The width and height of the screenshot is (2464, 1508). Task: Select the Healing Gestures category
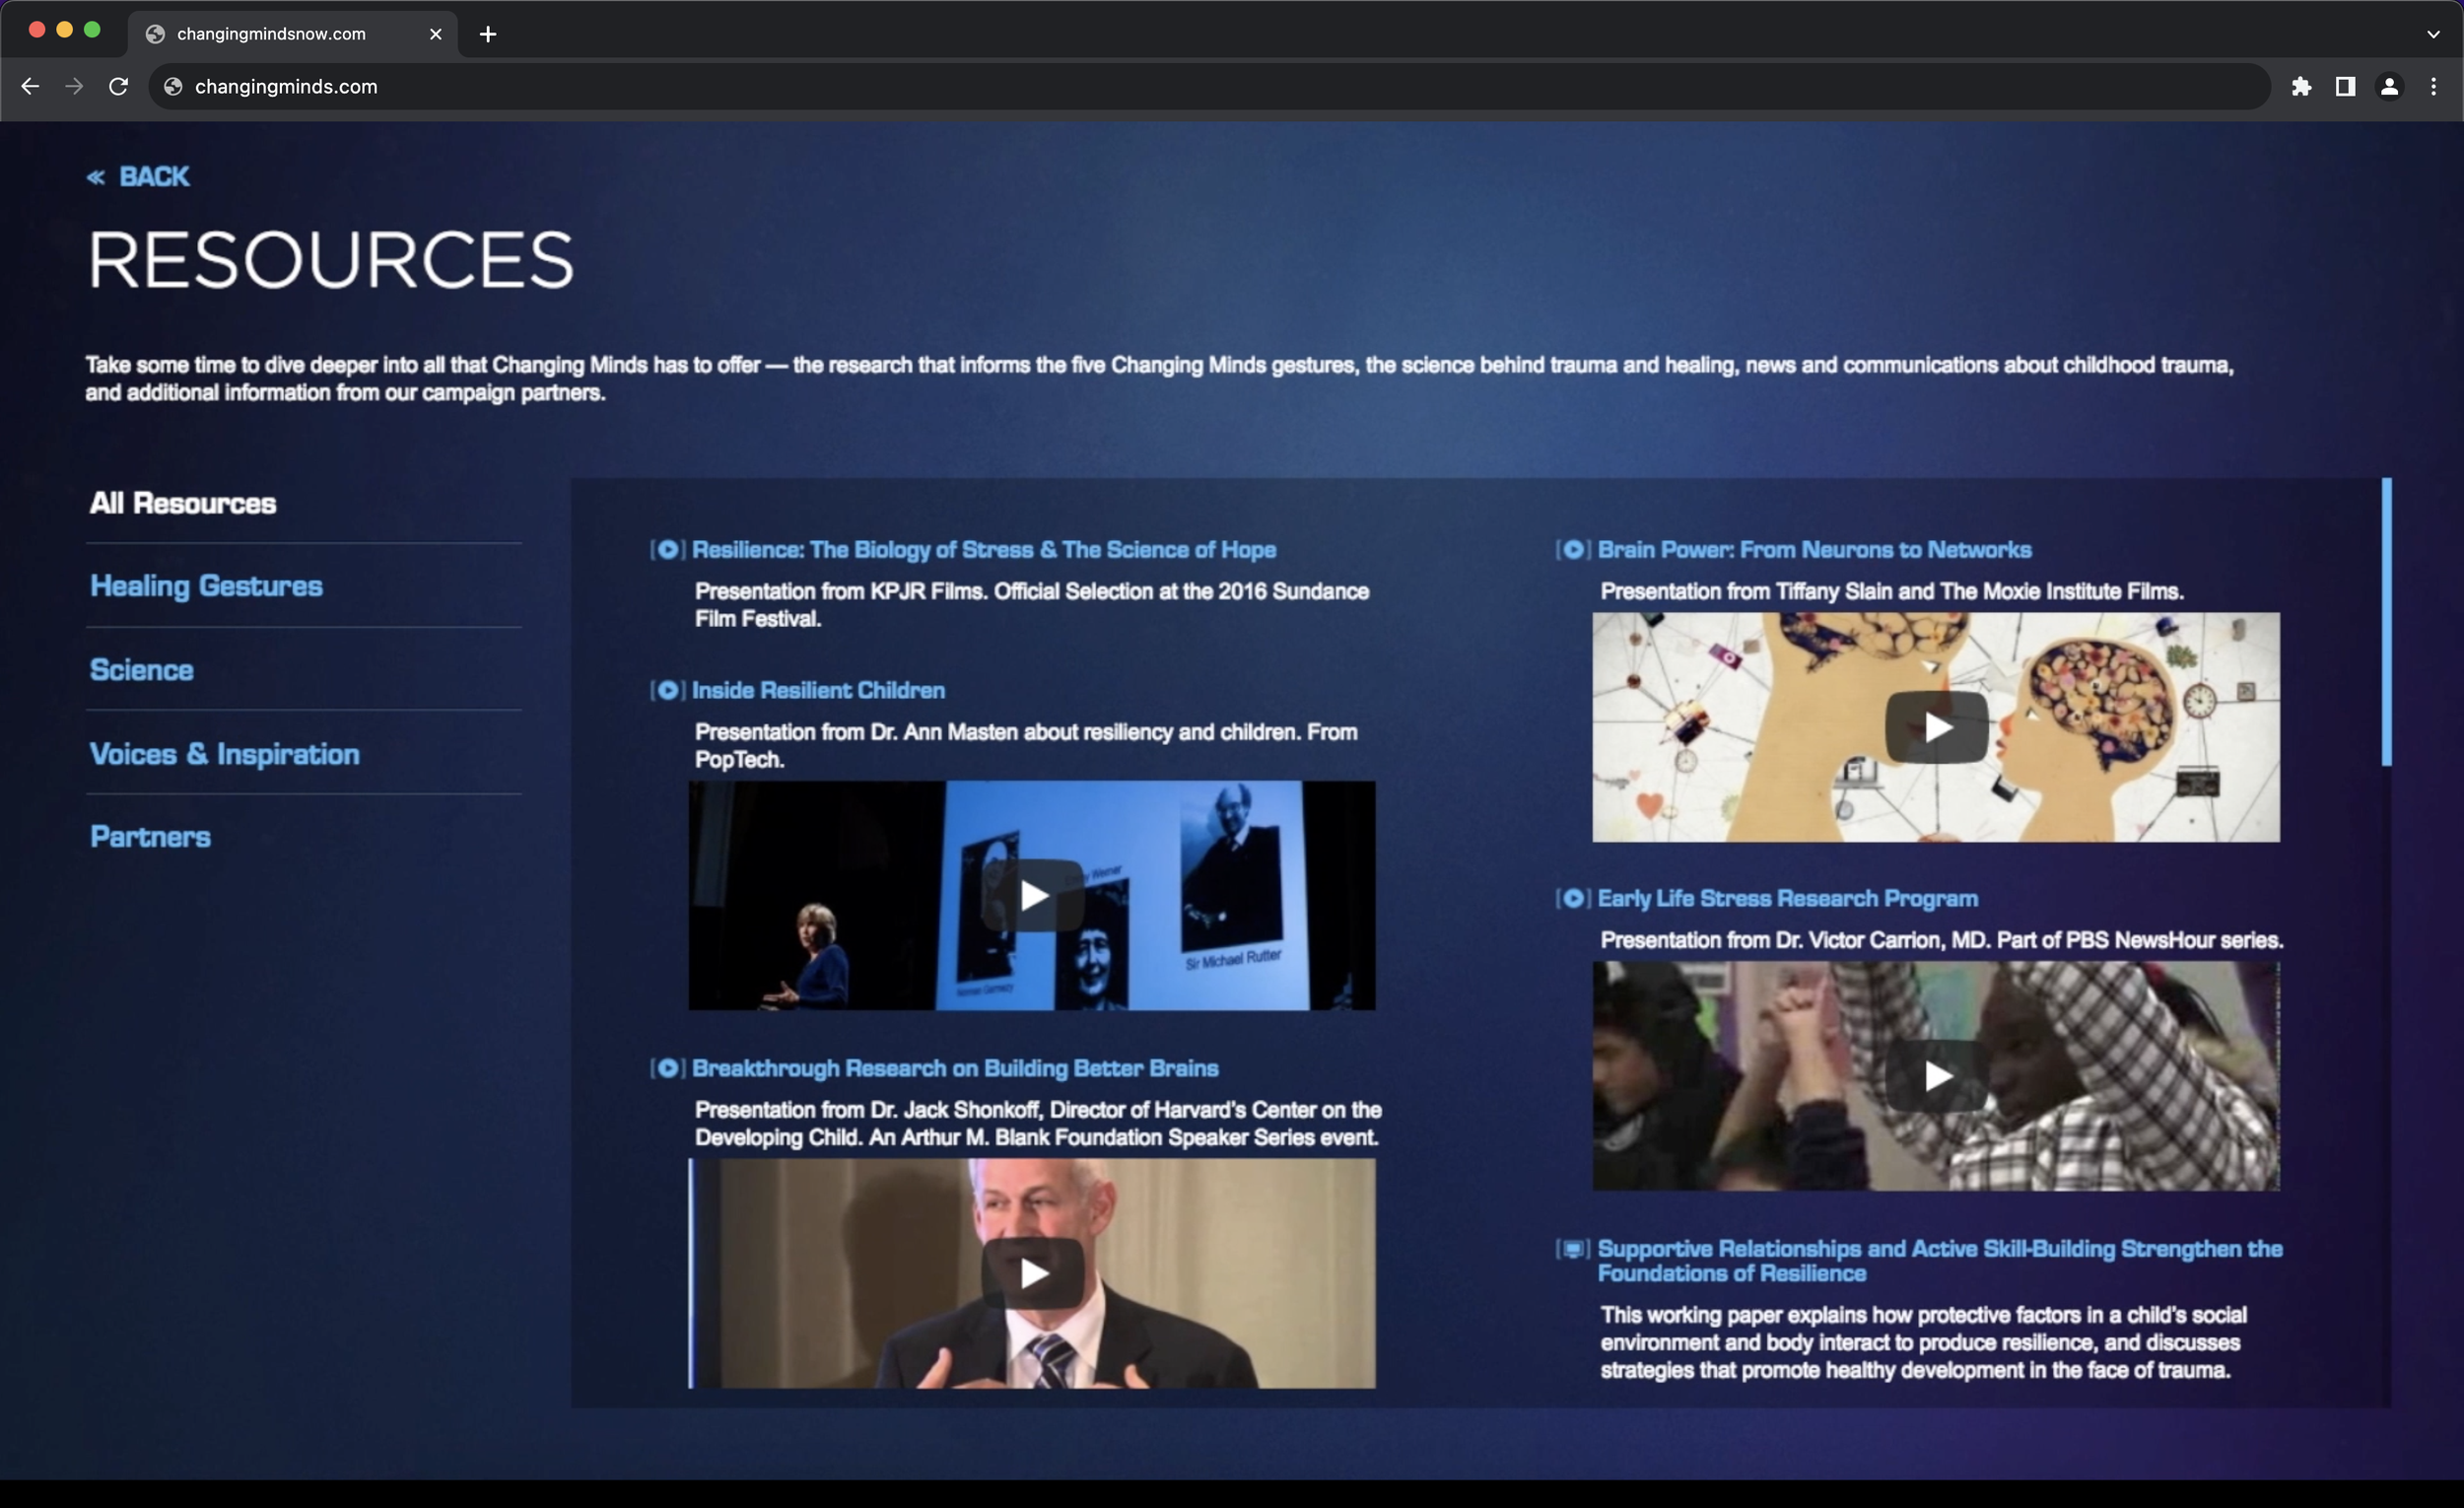(x=206, y=586)
